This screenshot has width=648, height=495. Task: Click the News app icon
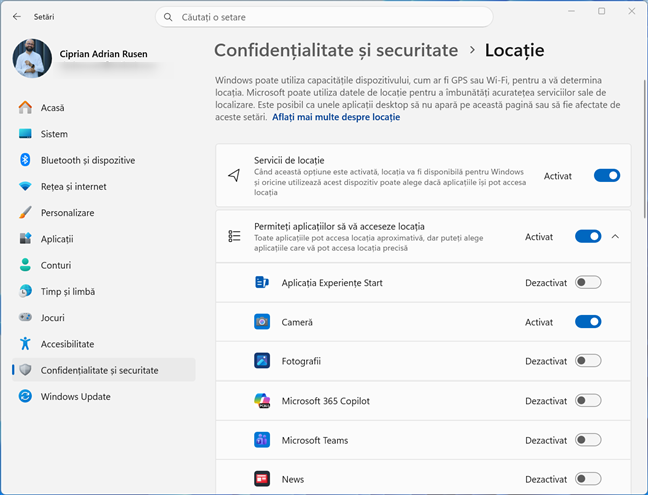coord(262,479)
